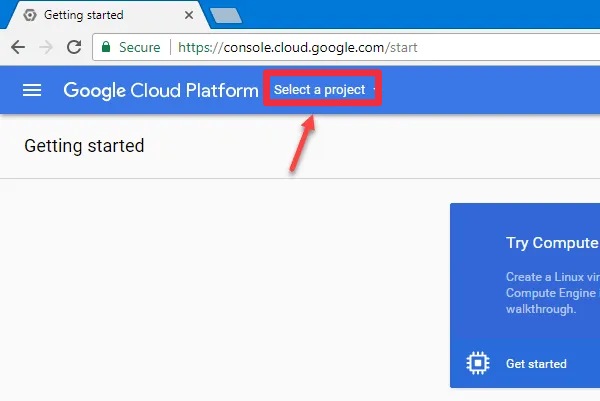Open the hamburger navigation menu

click(x=32, y=90)
